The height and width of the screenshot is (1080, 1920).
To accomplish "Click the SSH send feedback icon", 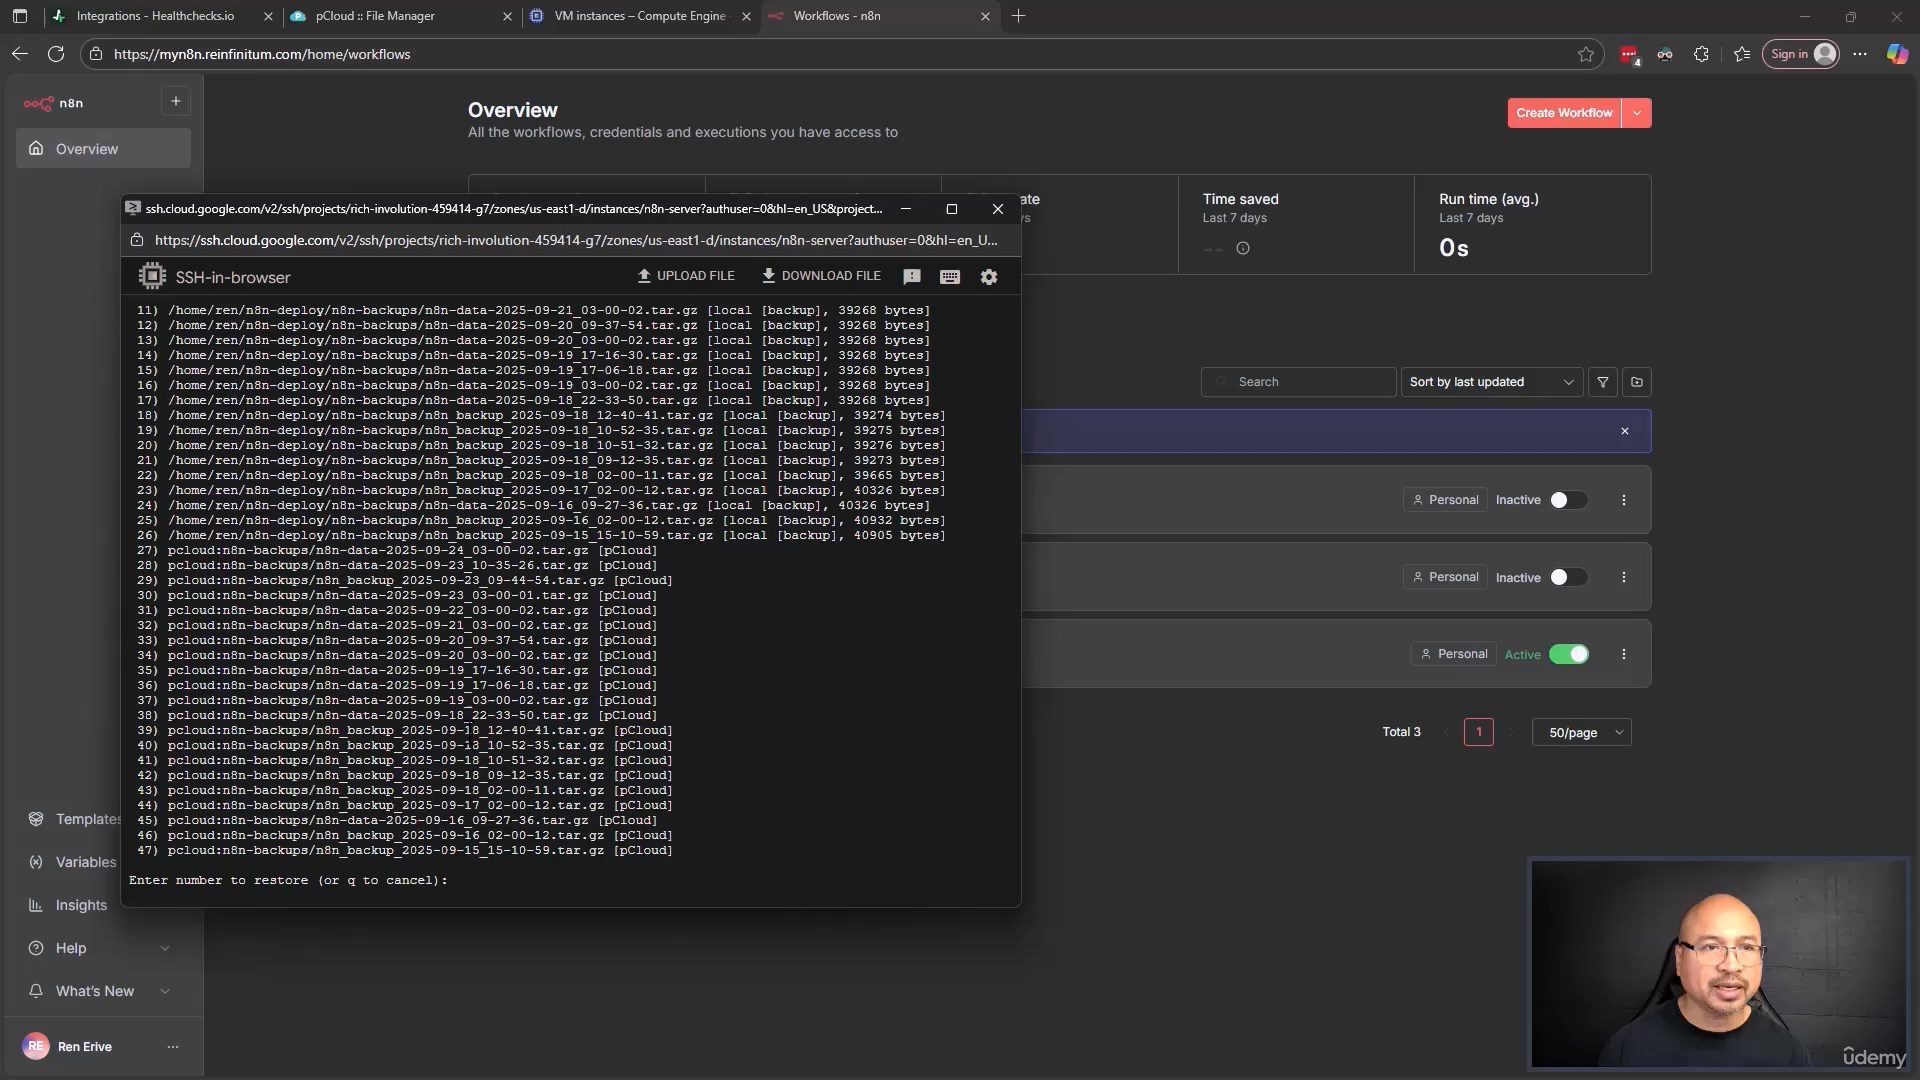I will coord(912,277).
